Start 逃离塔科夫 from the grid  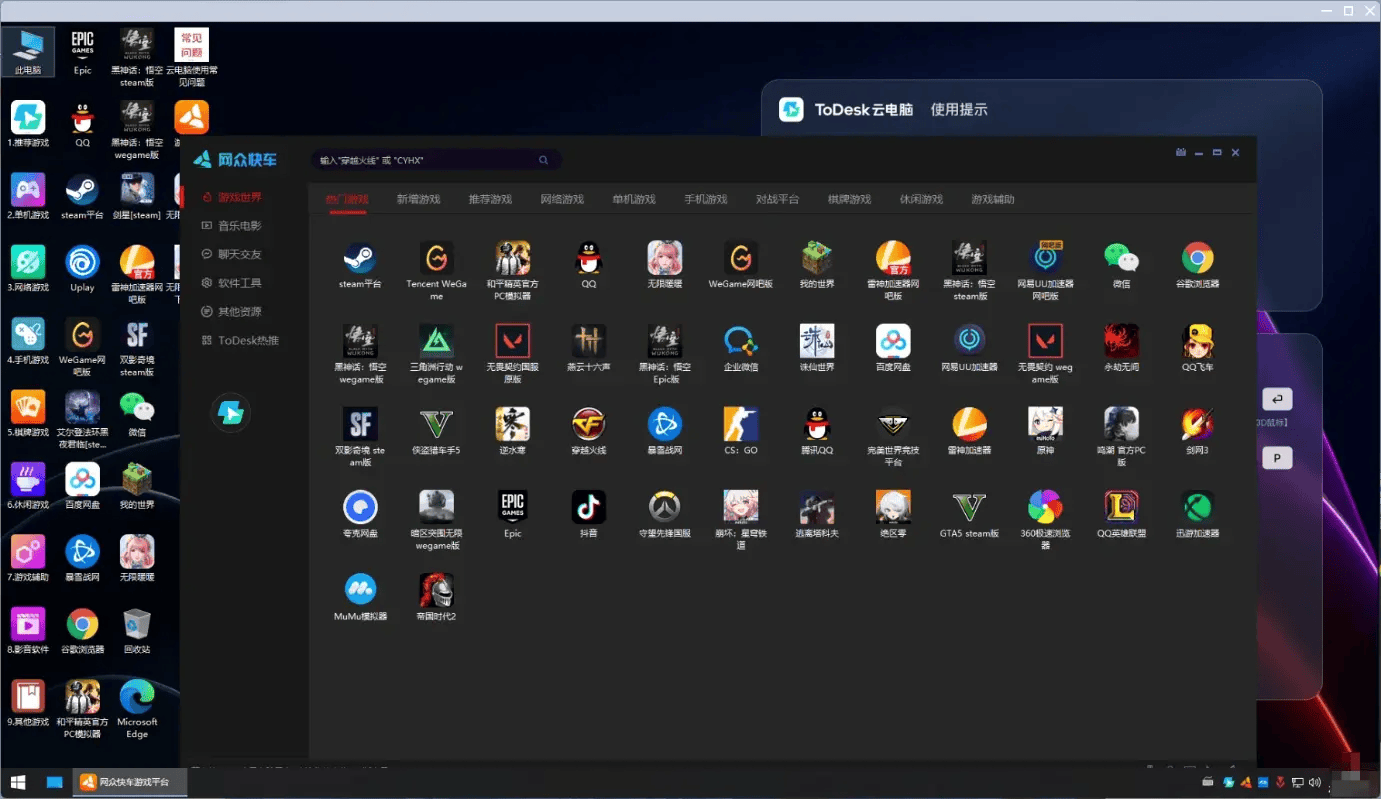click(816, 508)
